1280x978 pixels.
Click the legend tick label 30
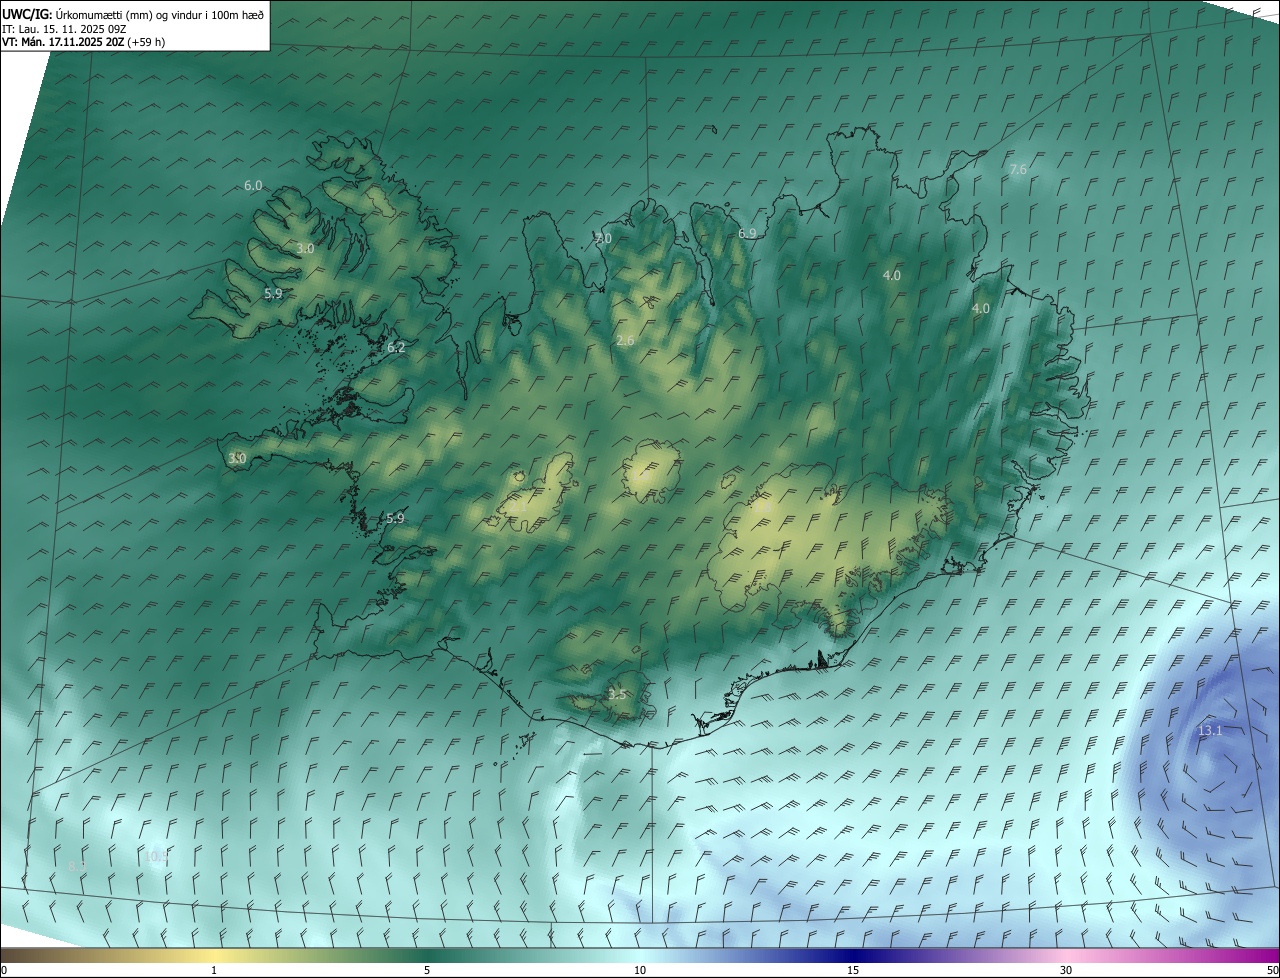pos(1066,971)
